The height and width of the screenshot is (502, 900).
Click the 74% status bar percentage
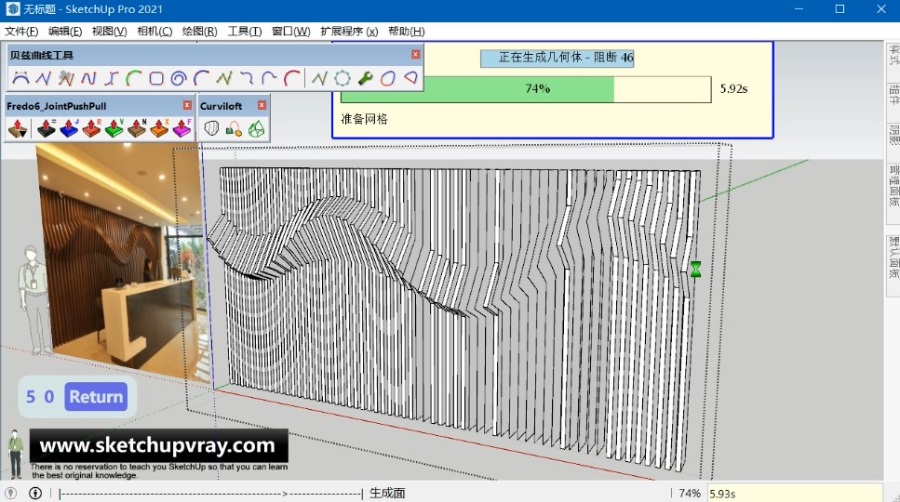click(689, 493)
